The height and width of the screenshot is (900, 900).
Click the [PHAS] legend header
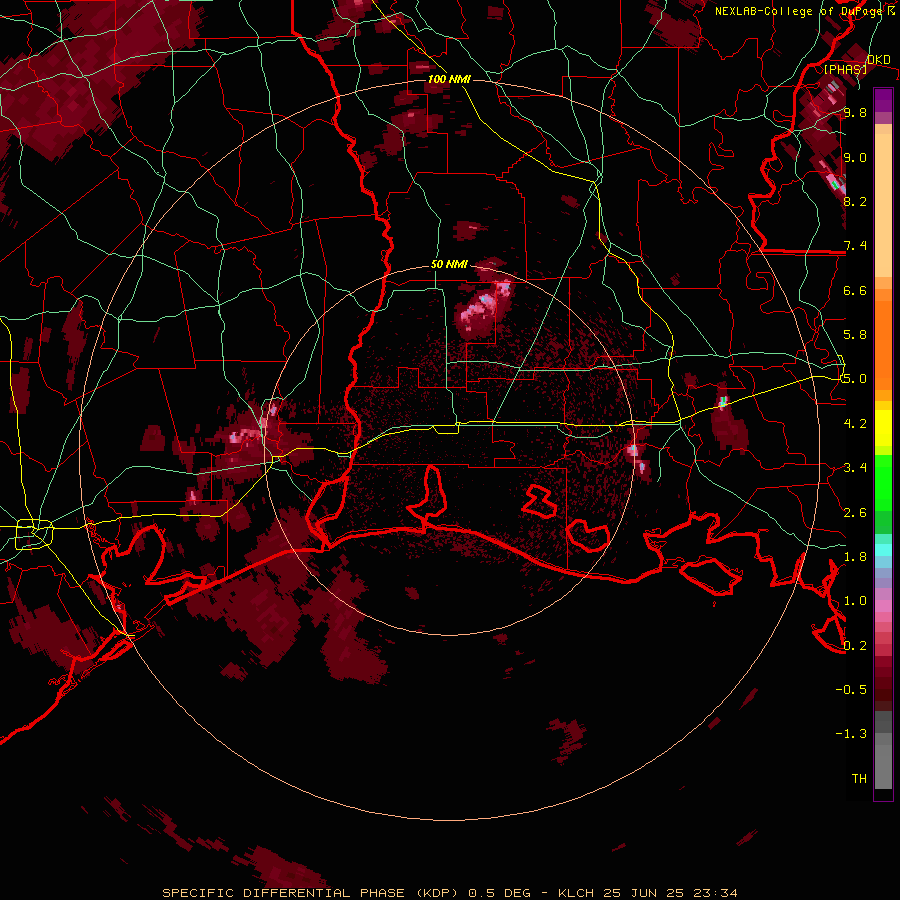[x=845, y=69]
